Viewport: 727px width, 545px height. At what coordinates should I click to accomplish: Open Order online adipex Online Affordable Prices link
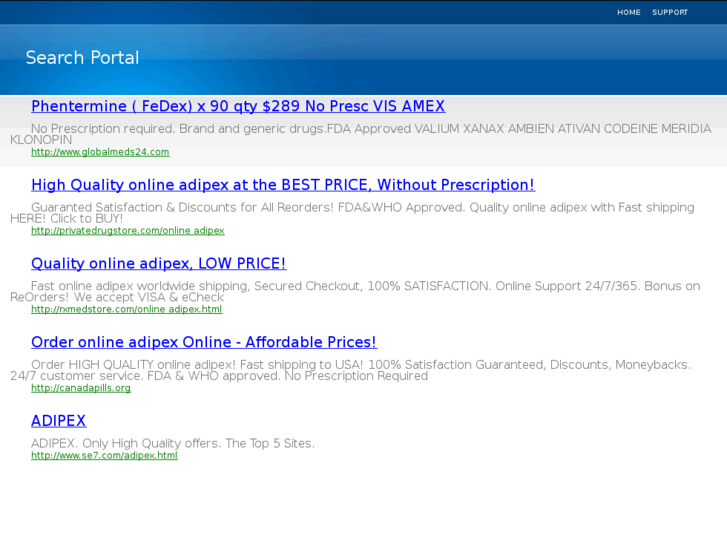[x=204, y=342]
